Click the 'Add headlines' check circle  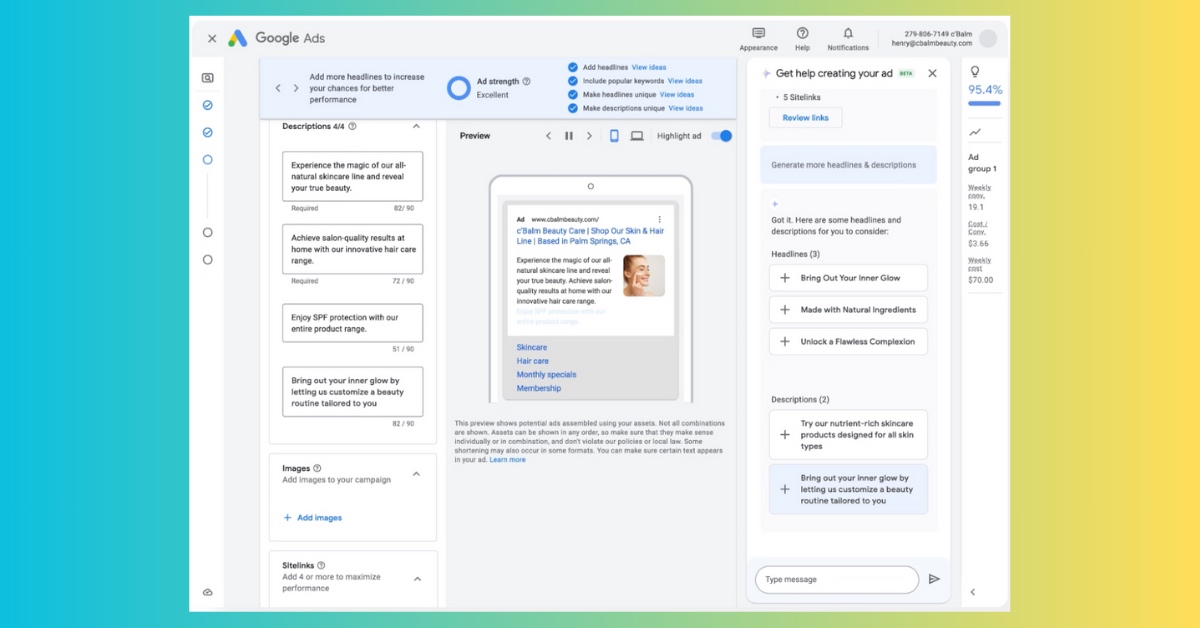coord(573,67)
